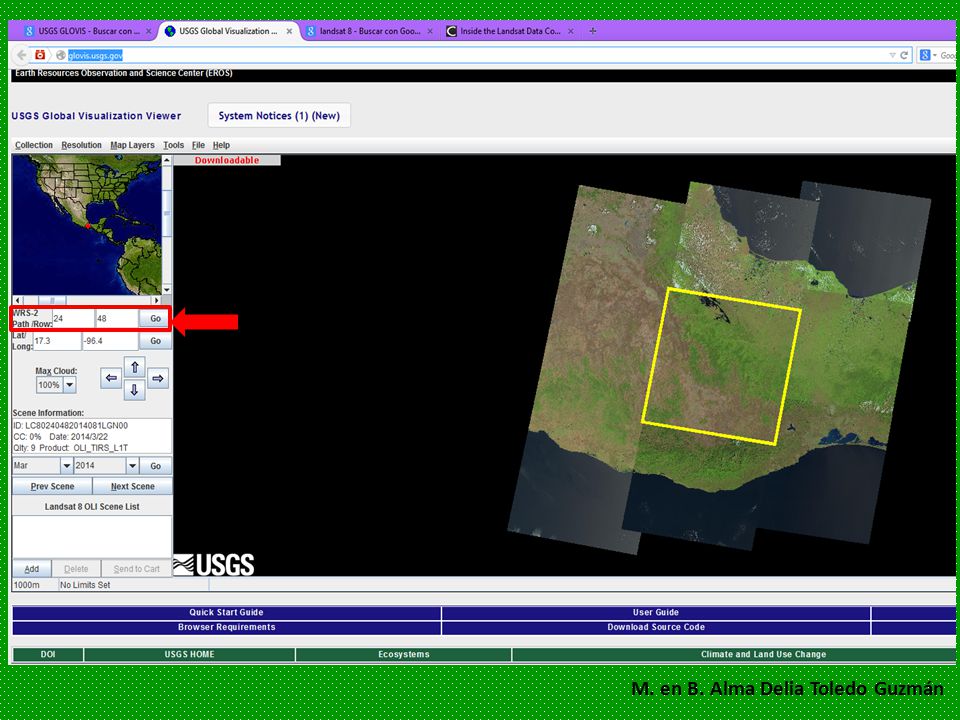Click the locator map of the Americas

pyautogui.click(x=86, y=225)
